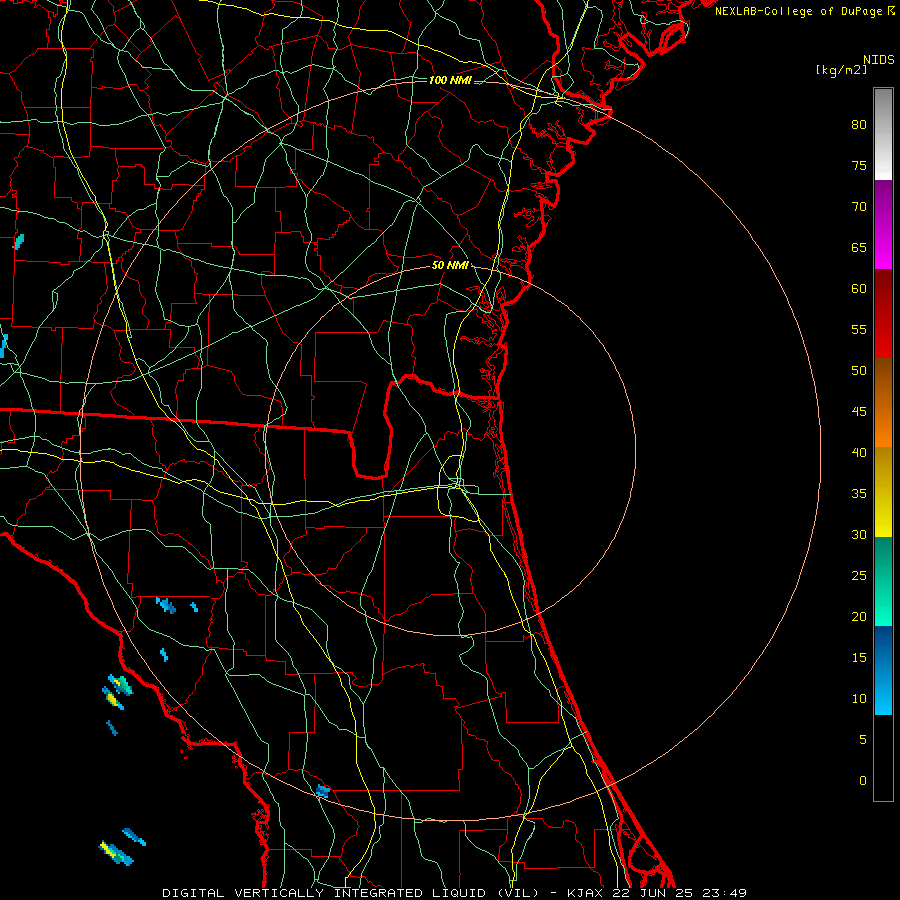Select the 30 value on the color scale
This screenshot has height=900, width=900.
click(859, 534)
